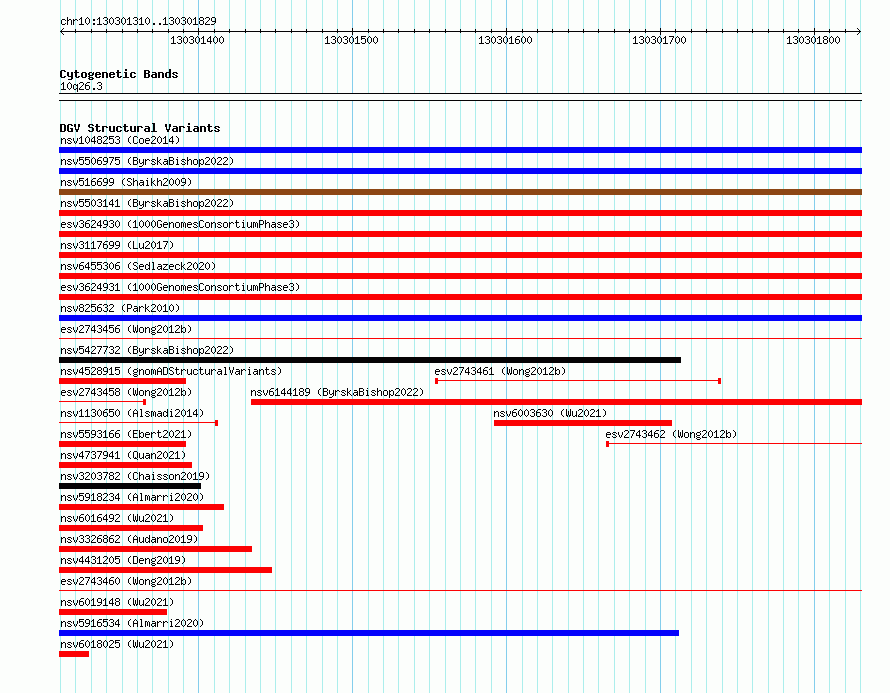Click esv3624930 (1000GenomesConsortiumPhase3) label
The width and height of the screenshot is (890, 693).
(x=180, y=224)
